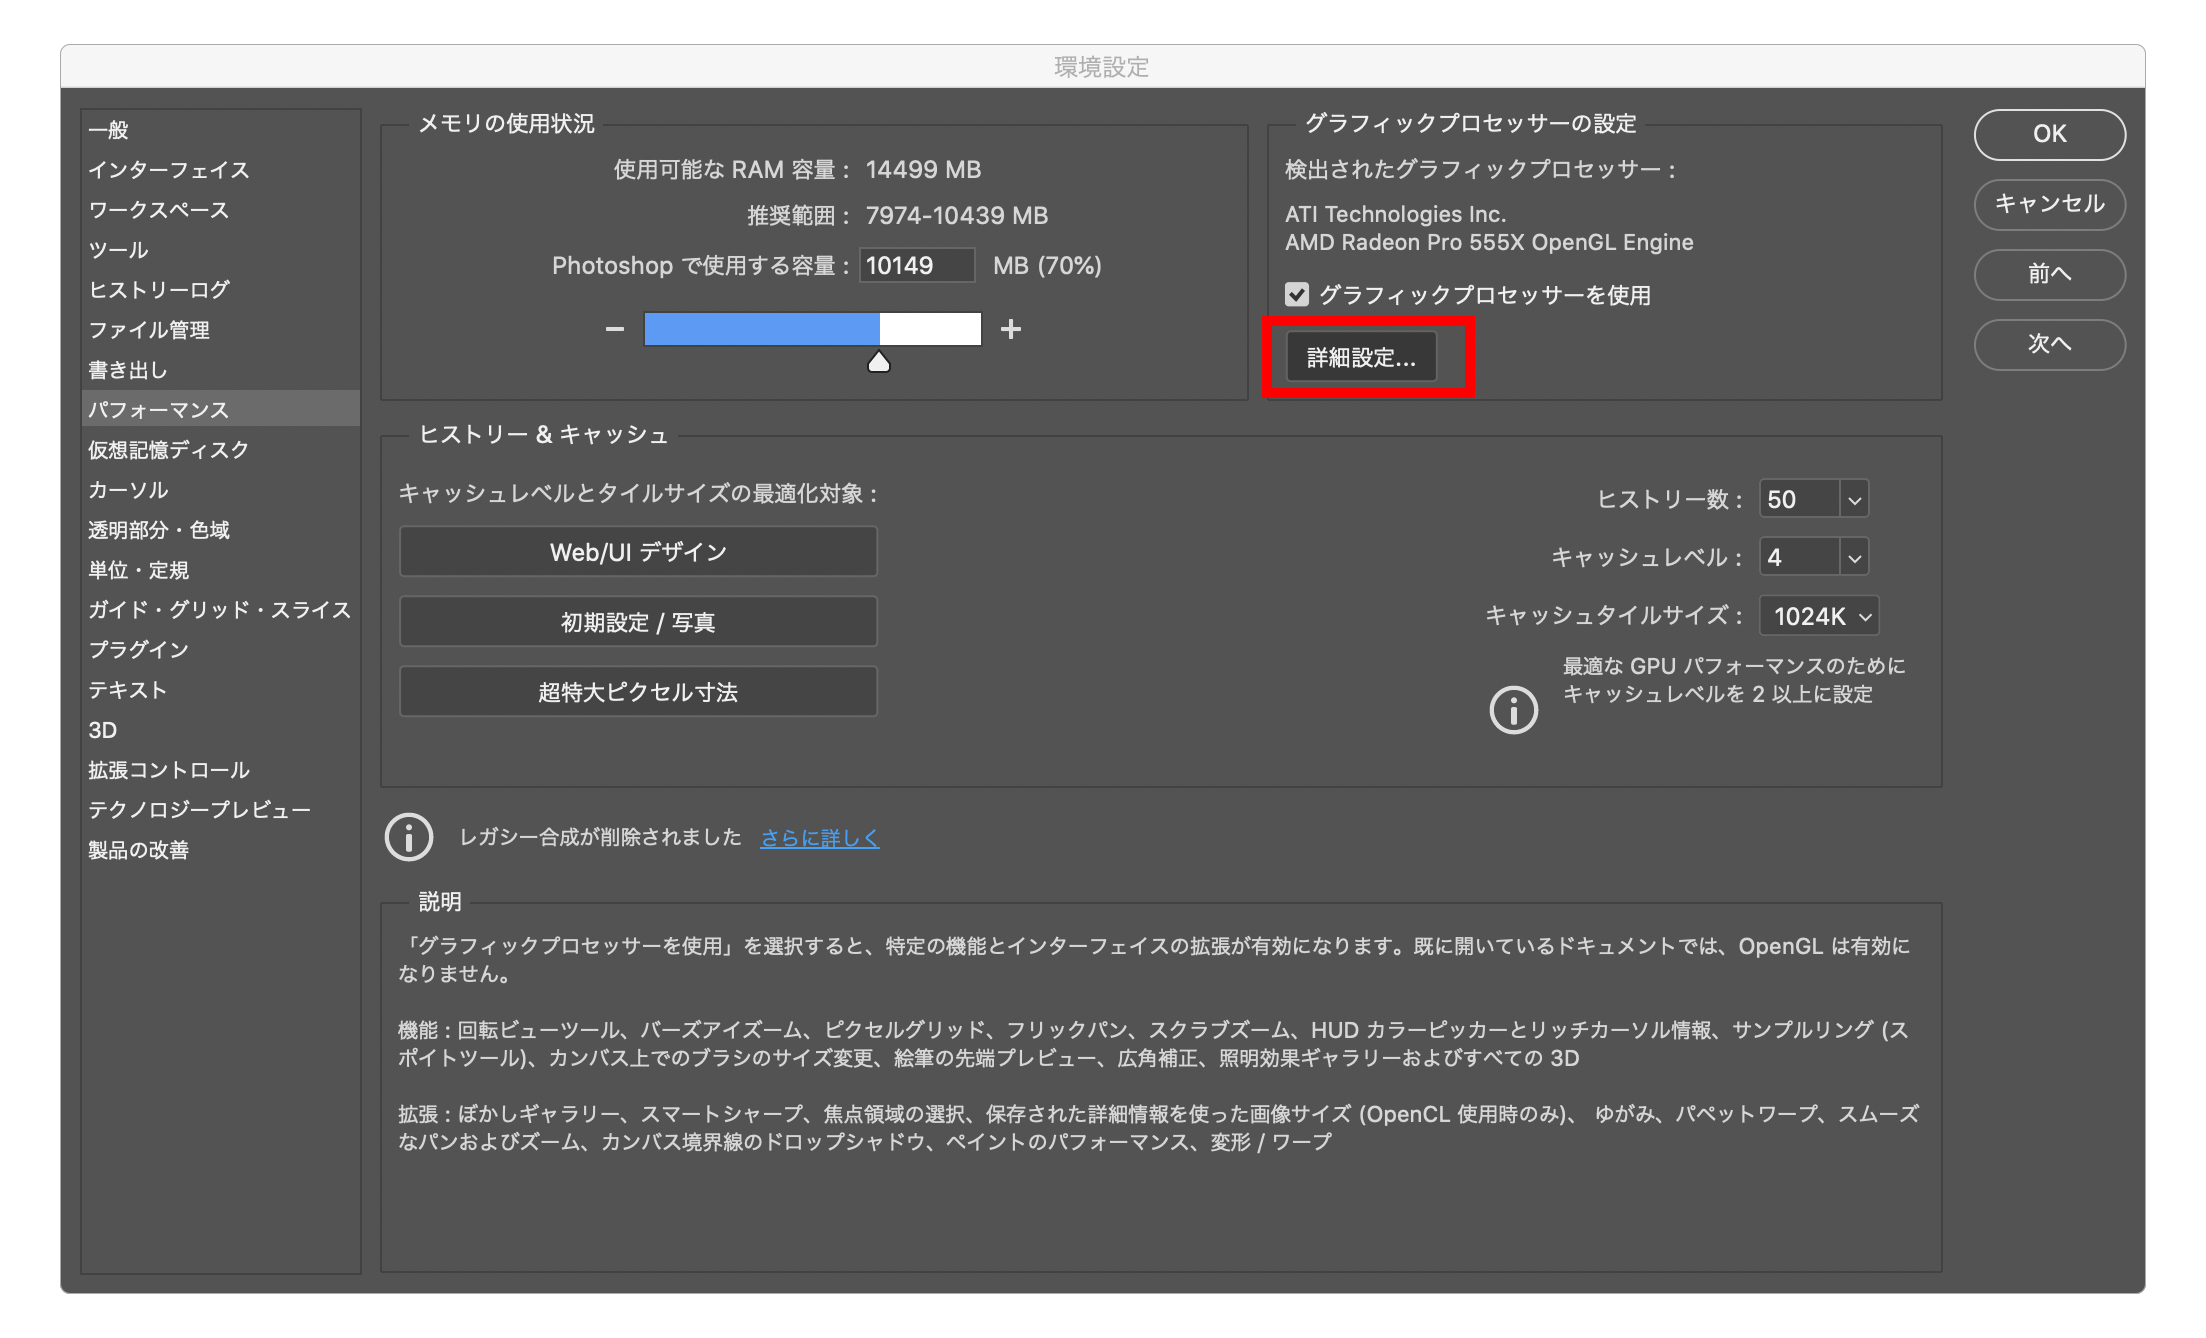
Task: Open 詳細設定... for graphics processor
Action: pyautogui.click(x=1361, y=357)
